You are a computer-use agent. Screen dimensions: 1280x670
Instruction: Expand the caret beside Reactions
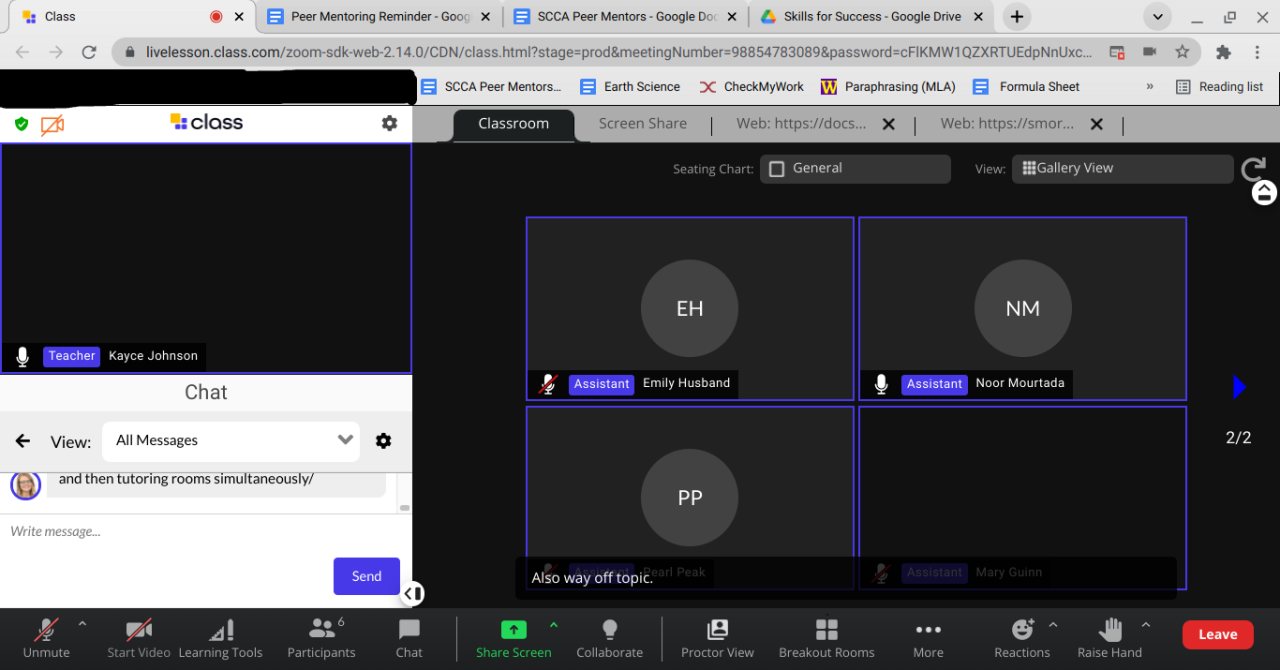[x=1053, y=625]
